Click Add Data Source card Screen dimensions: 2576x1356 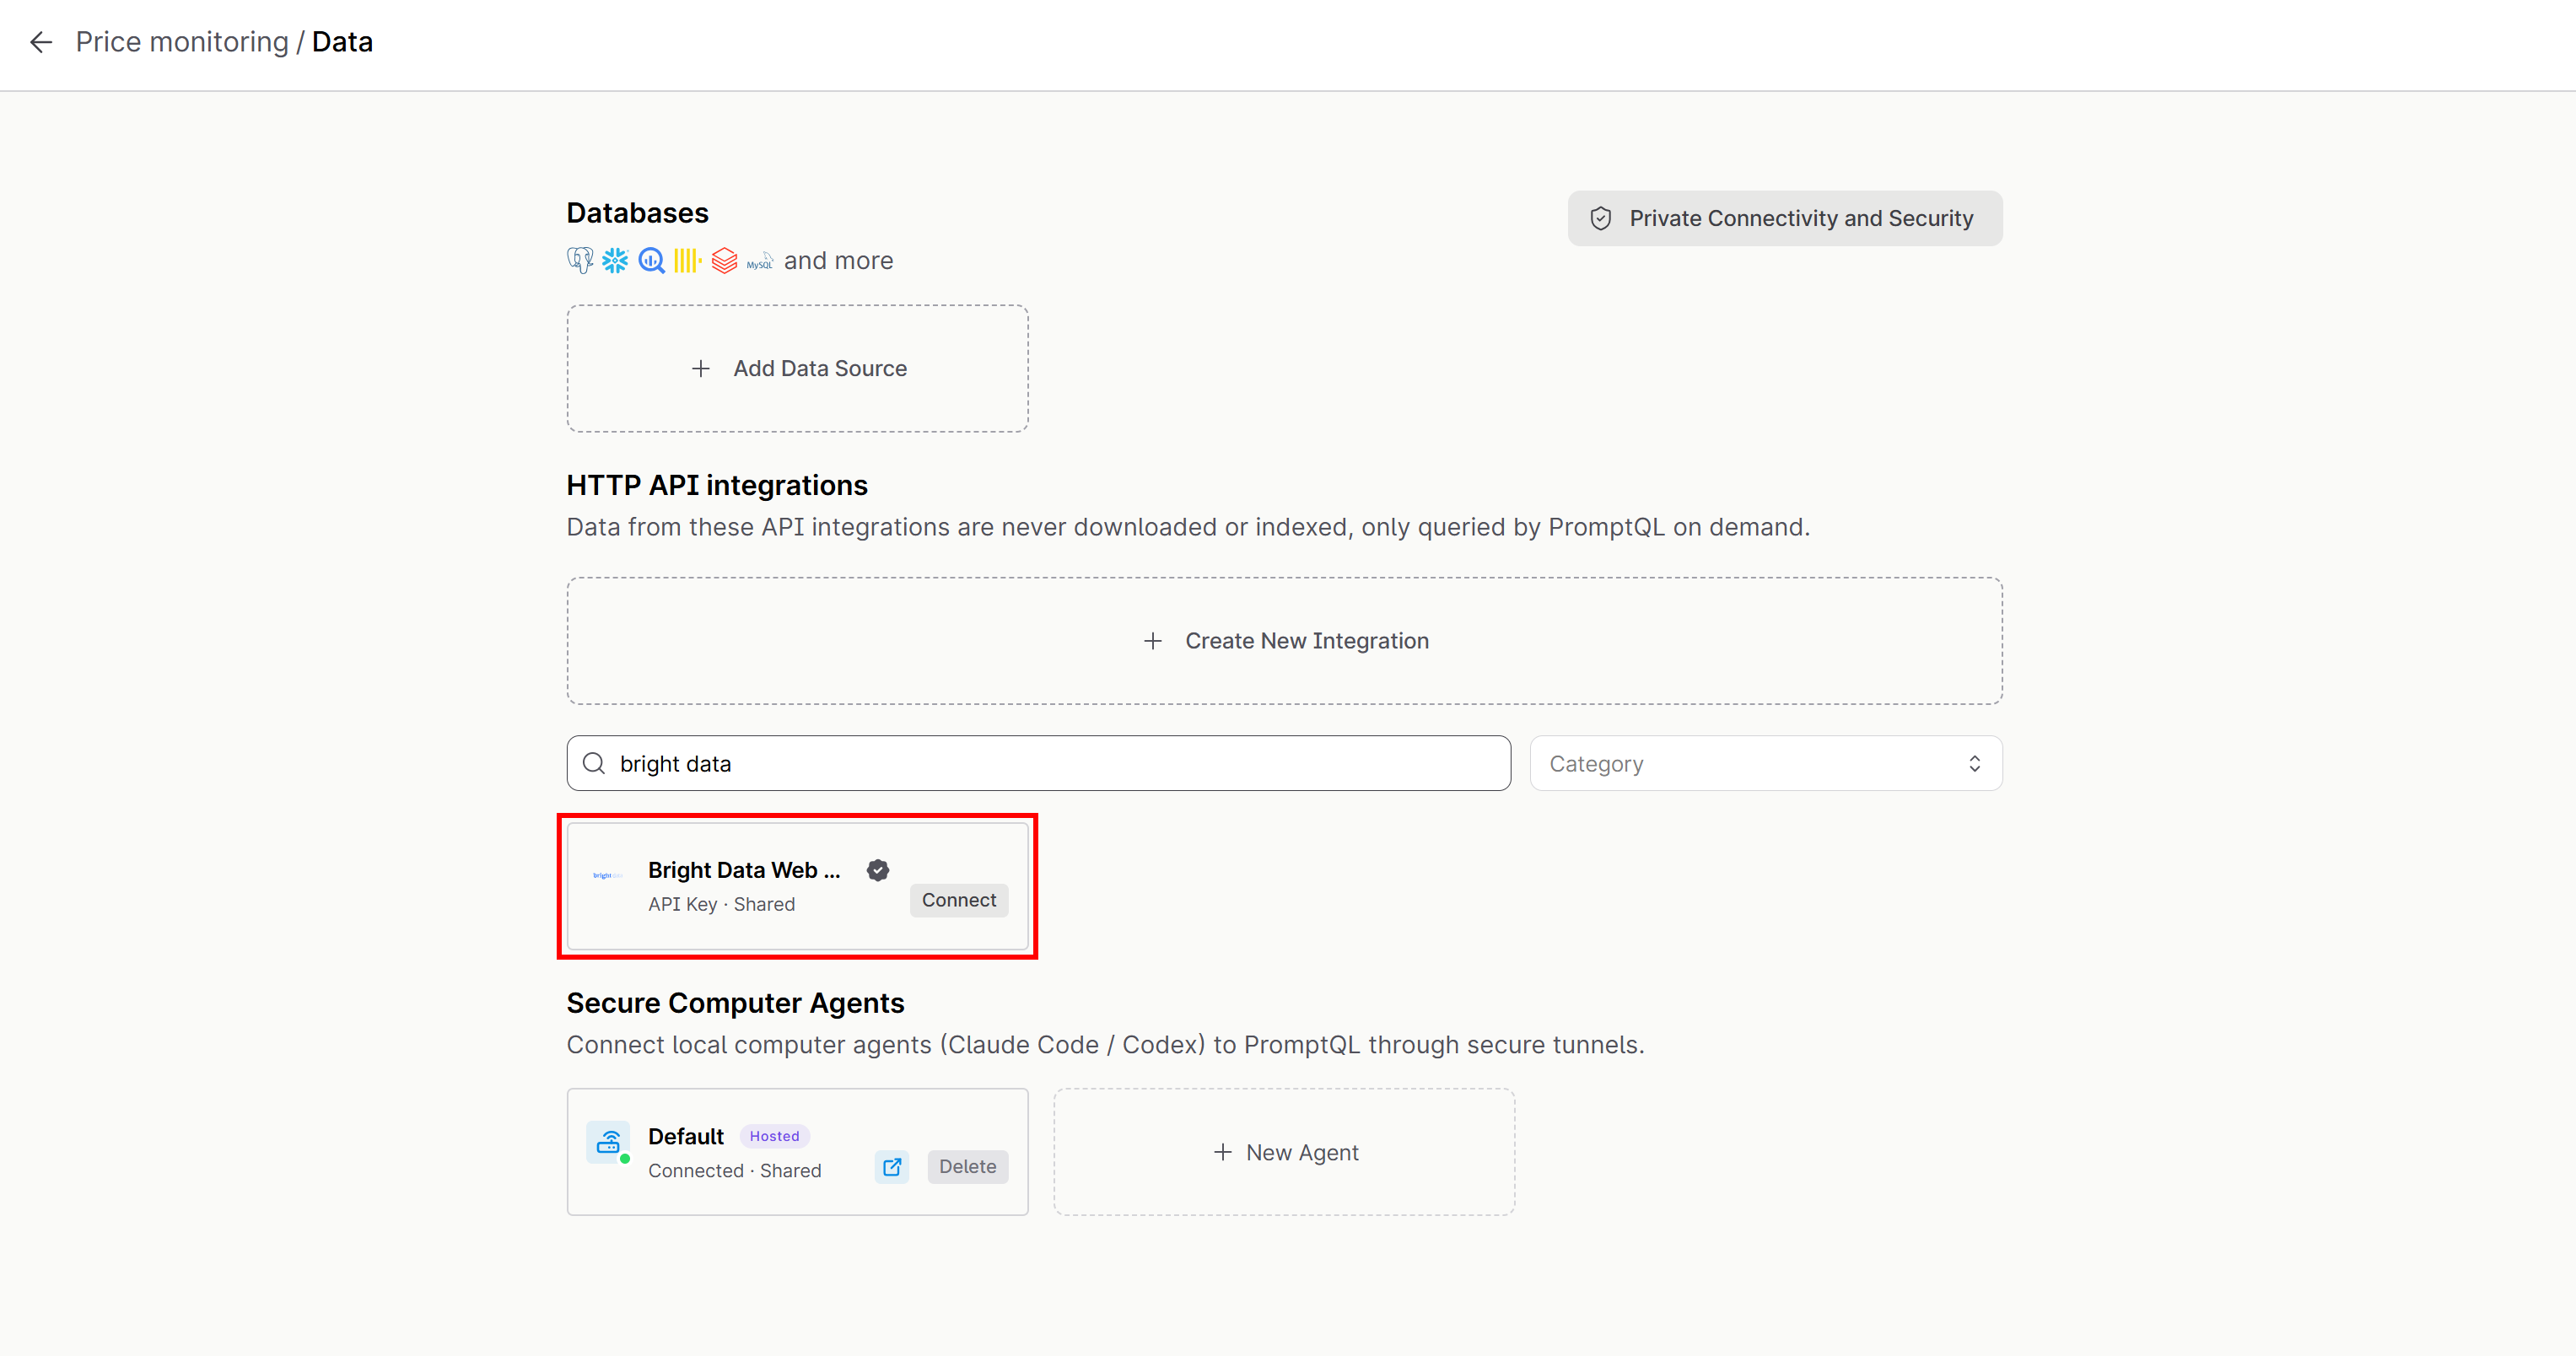click(797, 368)
